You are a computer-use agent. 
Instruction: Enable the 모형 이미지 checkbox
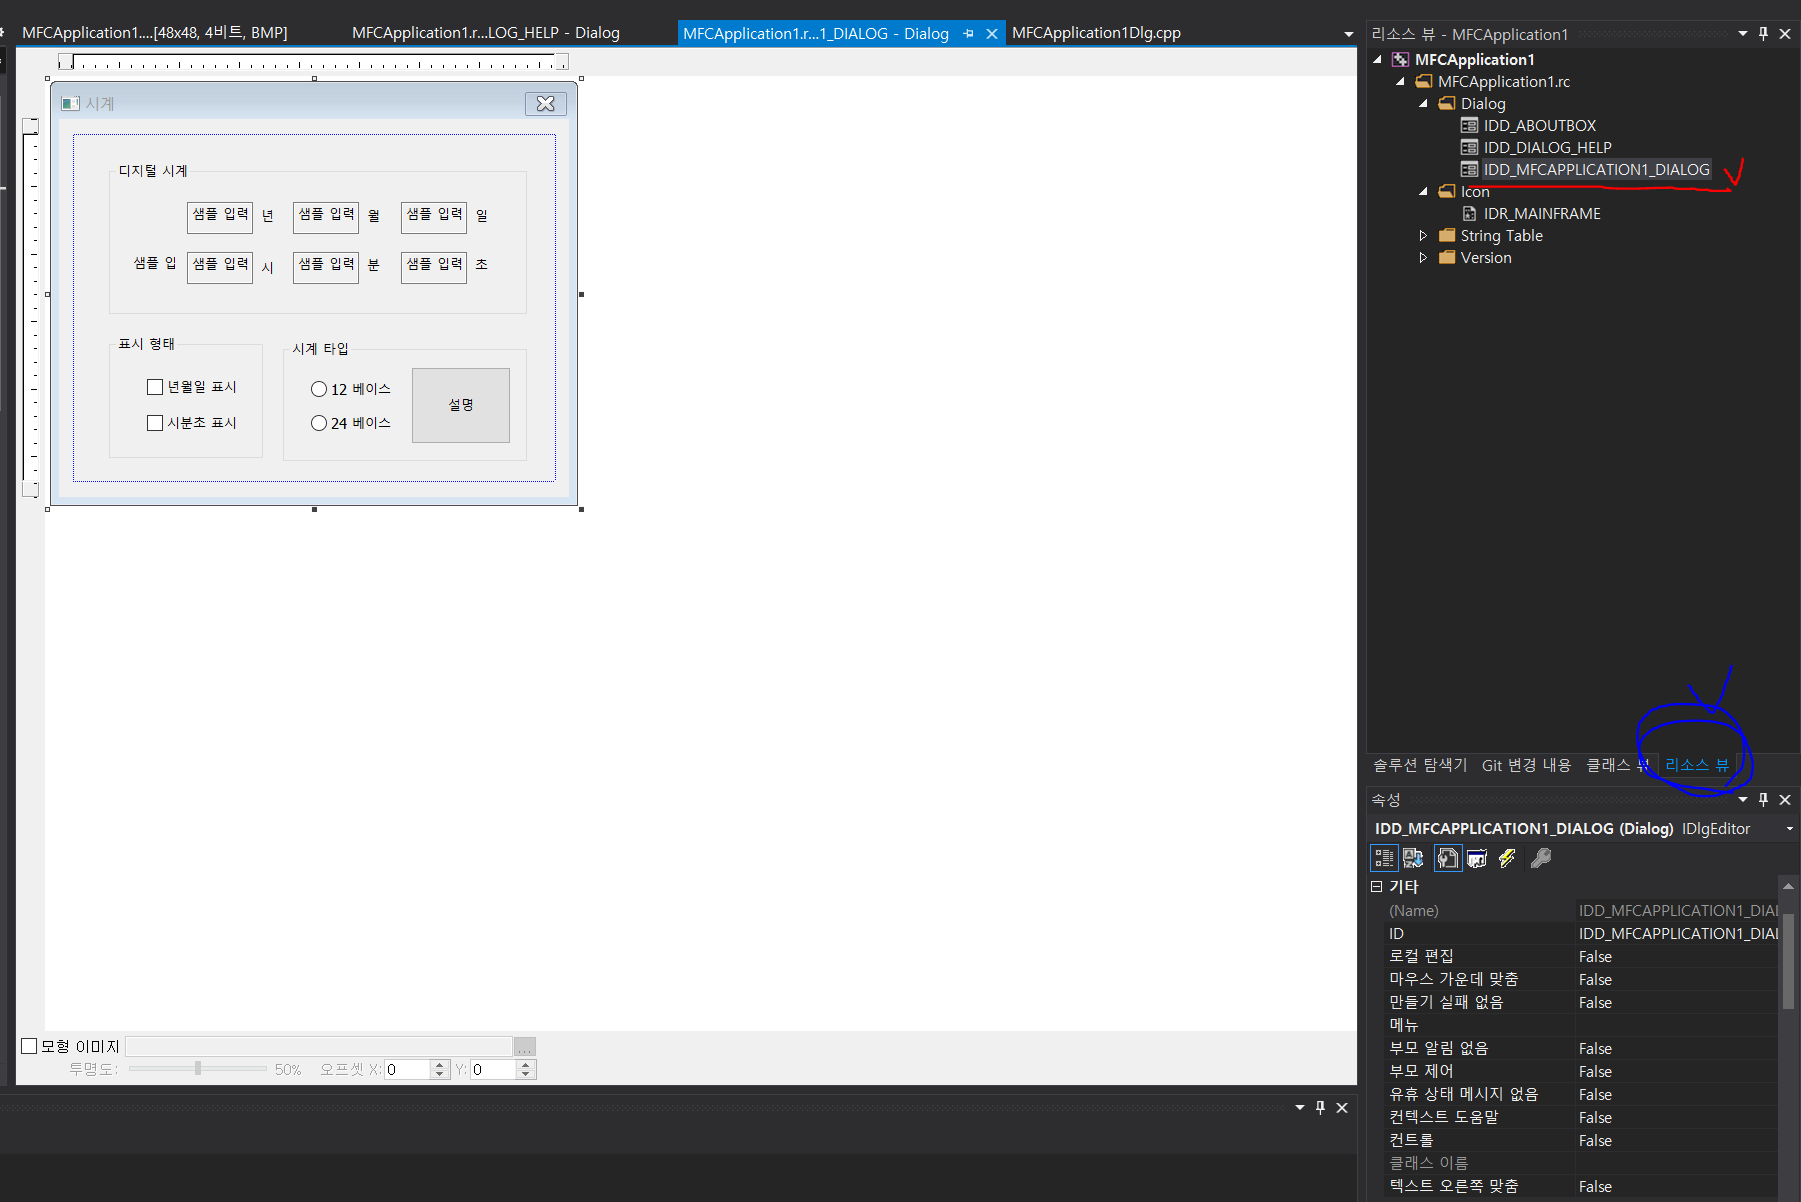[29, 1046]
